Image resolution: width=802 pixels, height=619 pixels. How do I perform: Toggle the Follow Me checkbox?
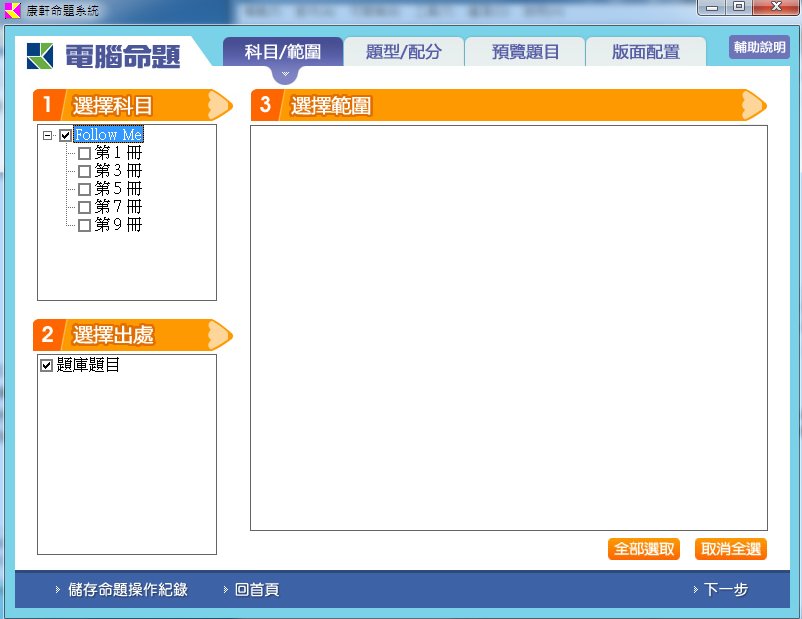pos(66,135)
